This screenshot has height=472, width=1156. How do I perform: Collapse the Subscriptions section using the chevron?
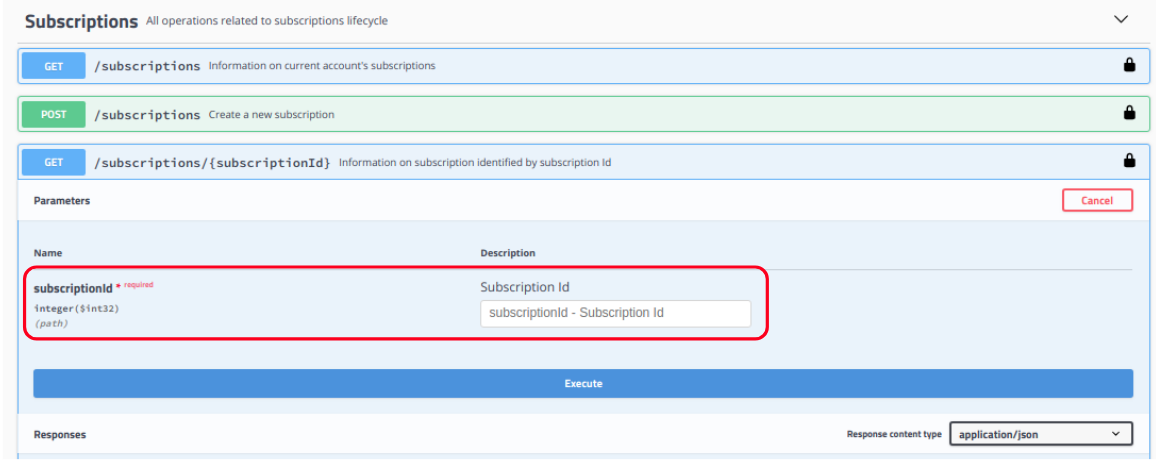(x=1120, y=19)
